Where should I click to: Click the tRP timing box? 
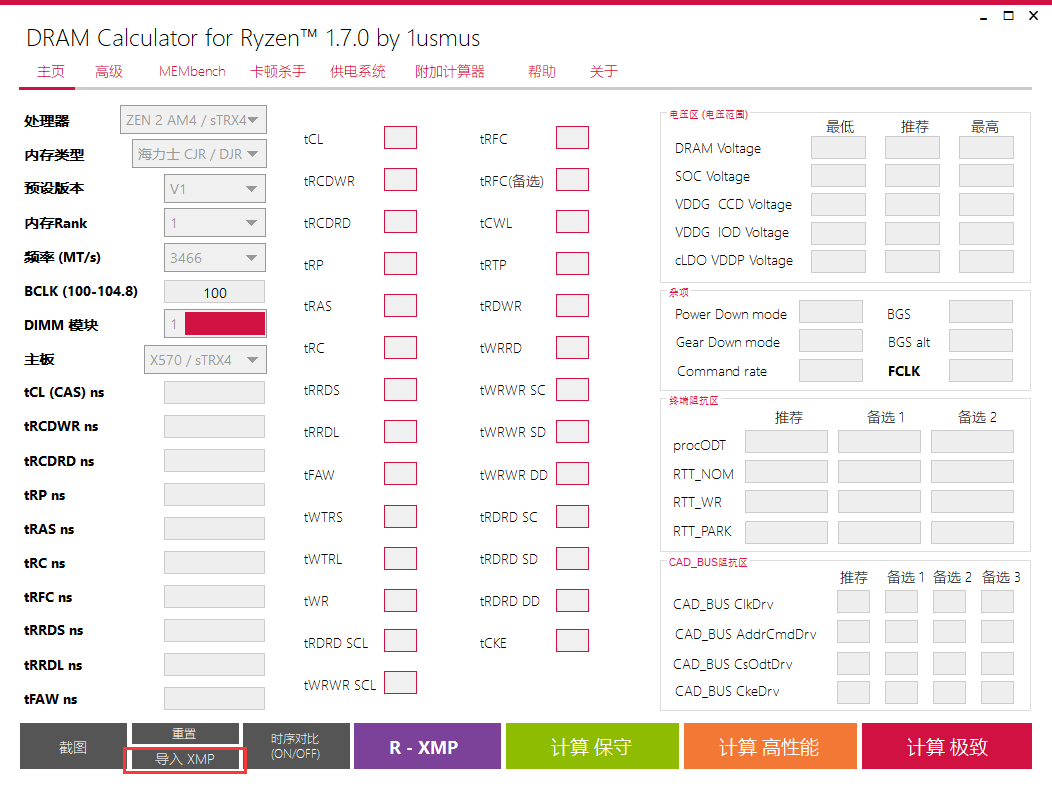pos(401,264)
